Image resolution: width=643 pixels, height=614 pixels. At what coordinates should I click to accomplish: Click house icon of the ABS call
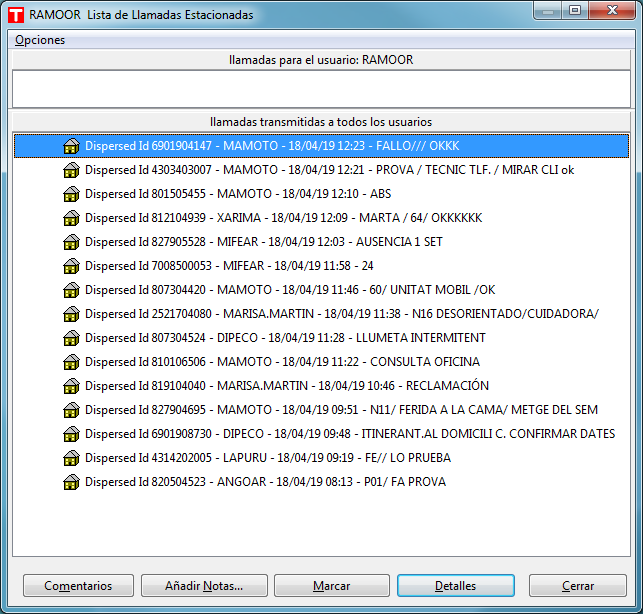pos(71,194)
